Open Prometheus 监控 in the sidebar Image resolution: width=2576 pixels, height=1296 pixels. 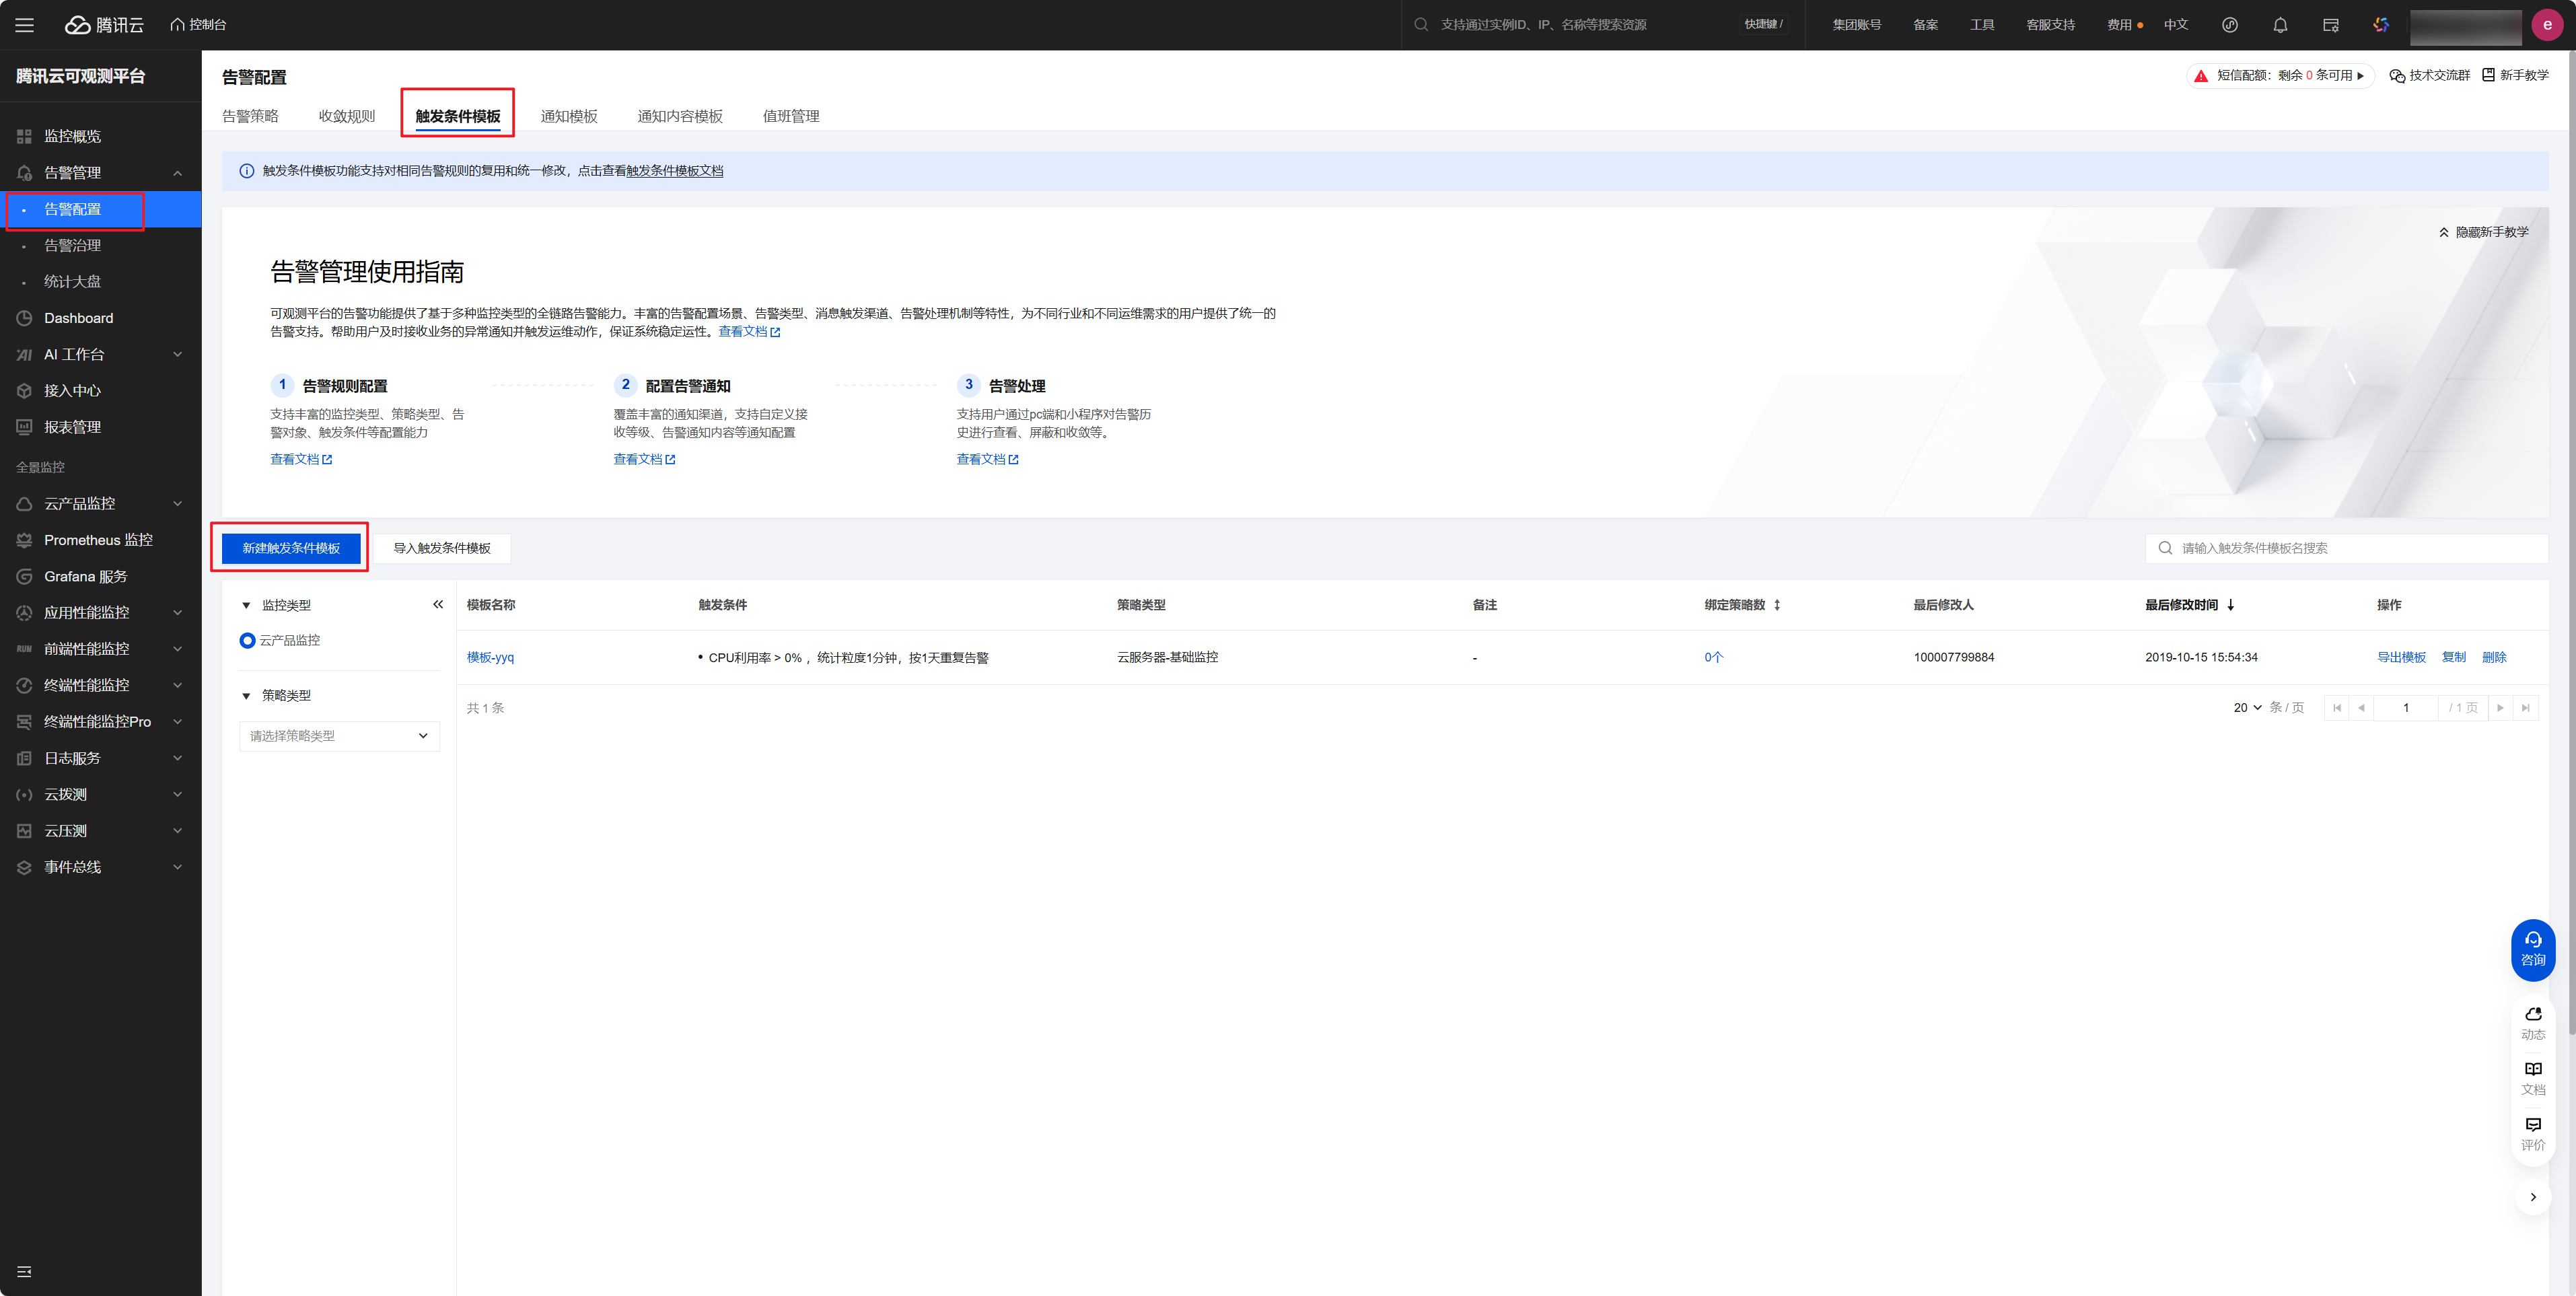tap(100, 540)
